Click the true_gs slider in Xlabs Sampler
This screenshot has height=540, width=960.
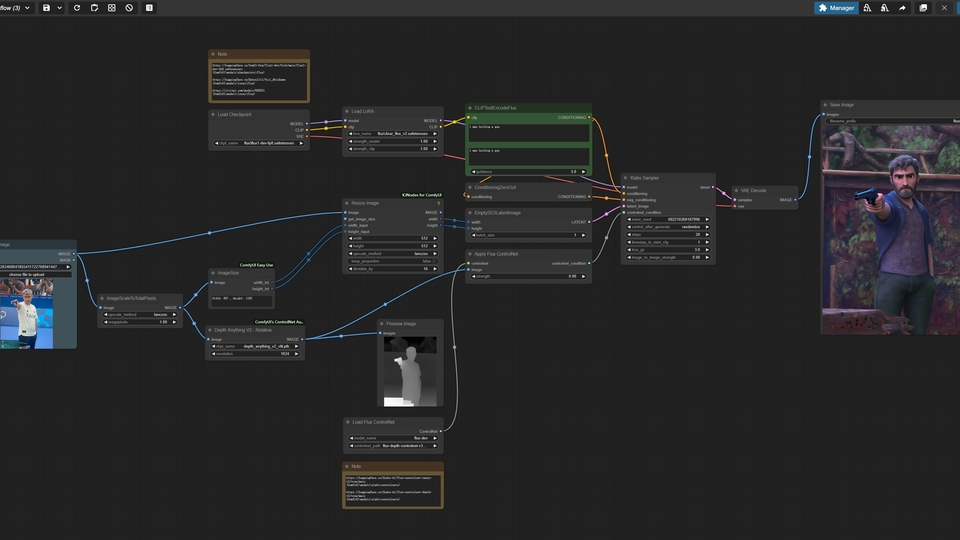pos(668,250)
